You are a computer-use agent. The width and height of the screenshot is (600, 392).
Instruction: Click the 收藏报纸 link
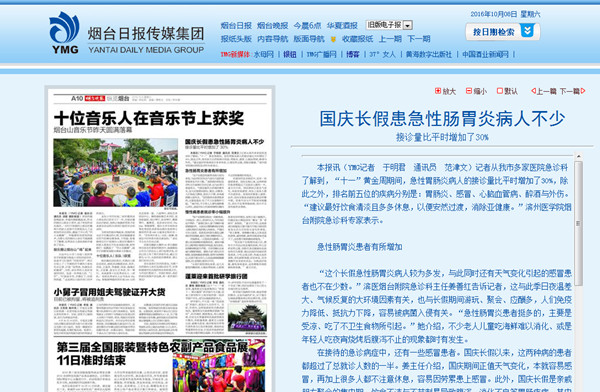coord(357,39)
